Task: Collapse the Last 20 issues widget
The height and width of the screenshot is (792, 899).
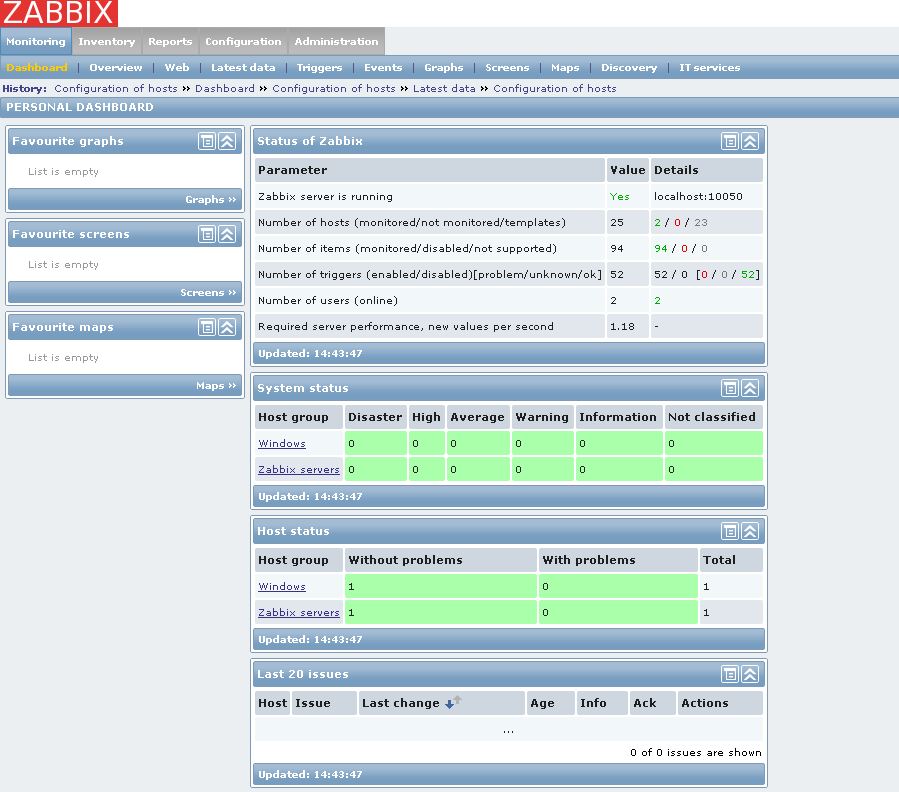Action: (x=750, y=674)
